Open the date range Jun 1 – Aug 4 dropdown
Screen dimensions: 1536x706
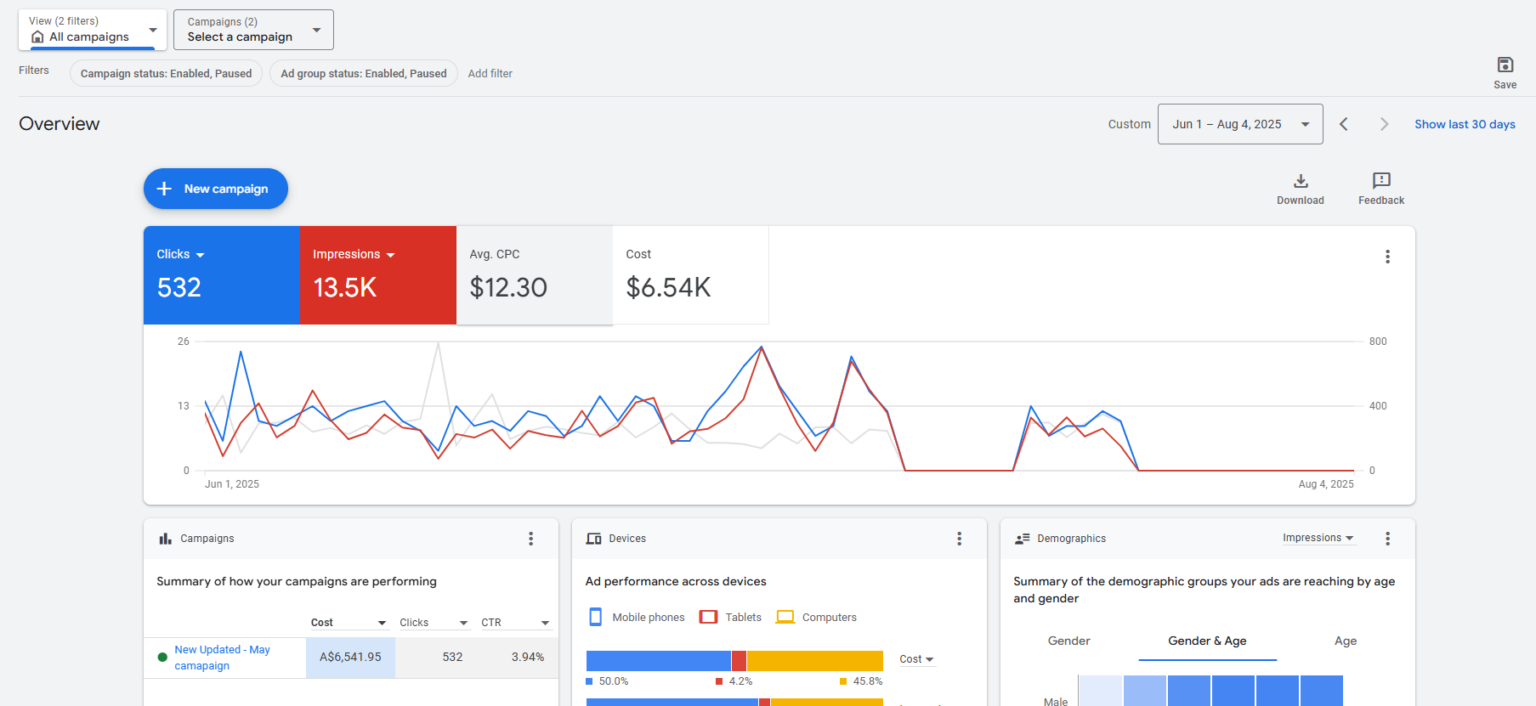pyautogui.click(x=1240, y=124)
